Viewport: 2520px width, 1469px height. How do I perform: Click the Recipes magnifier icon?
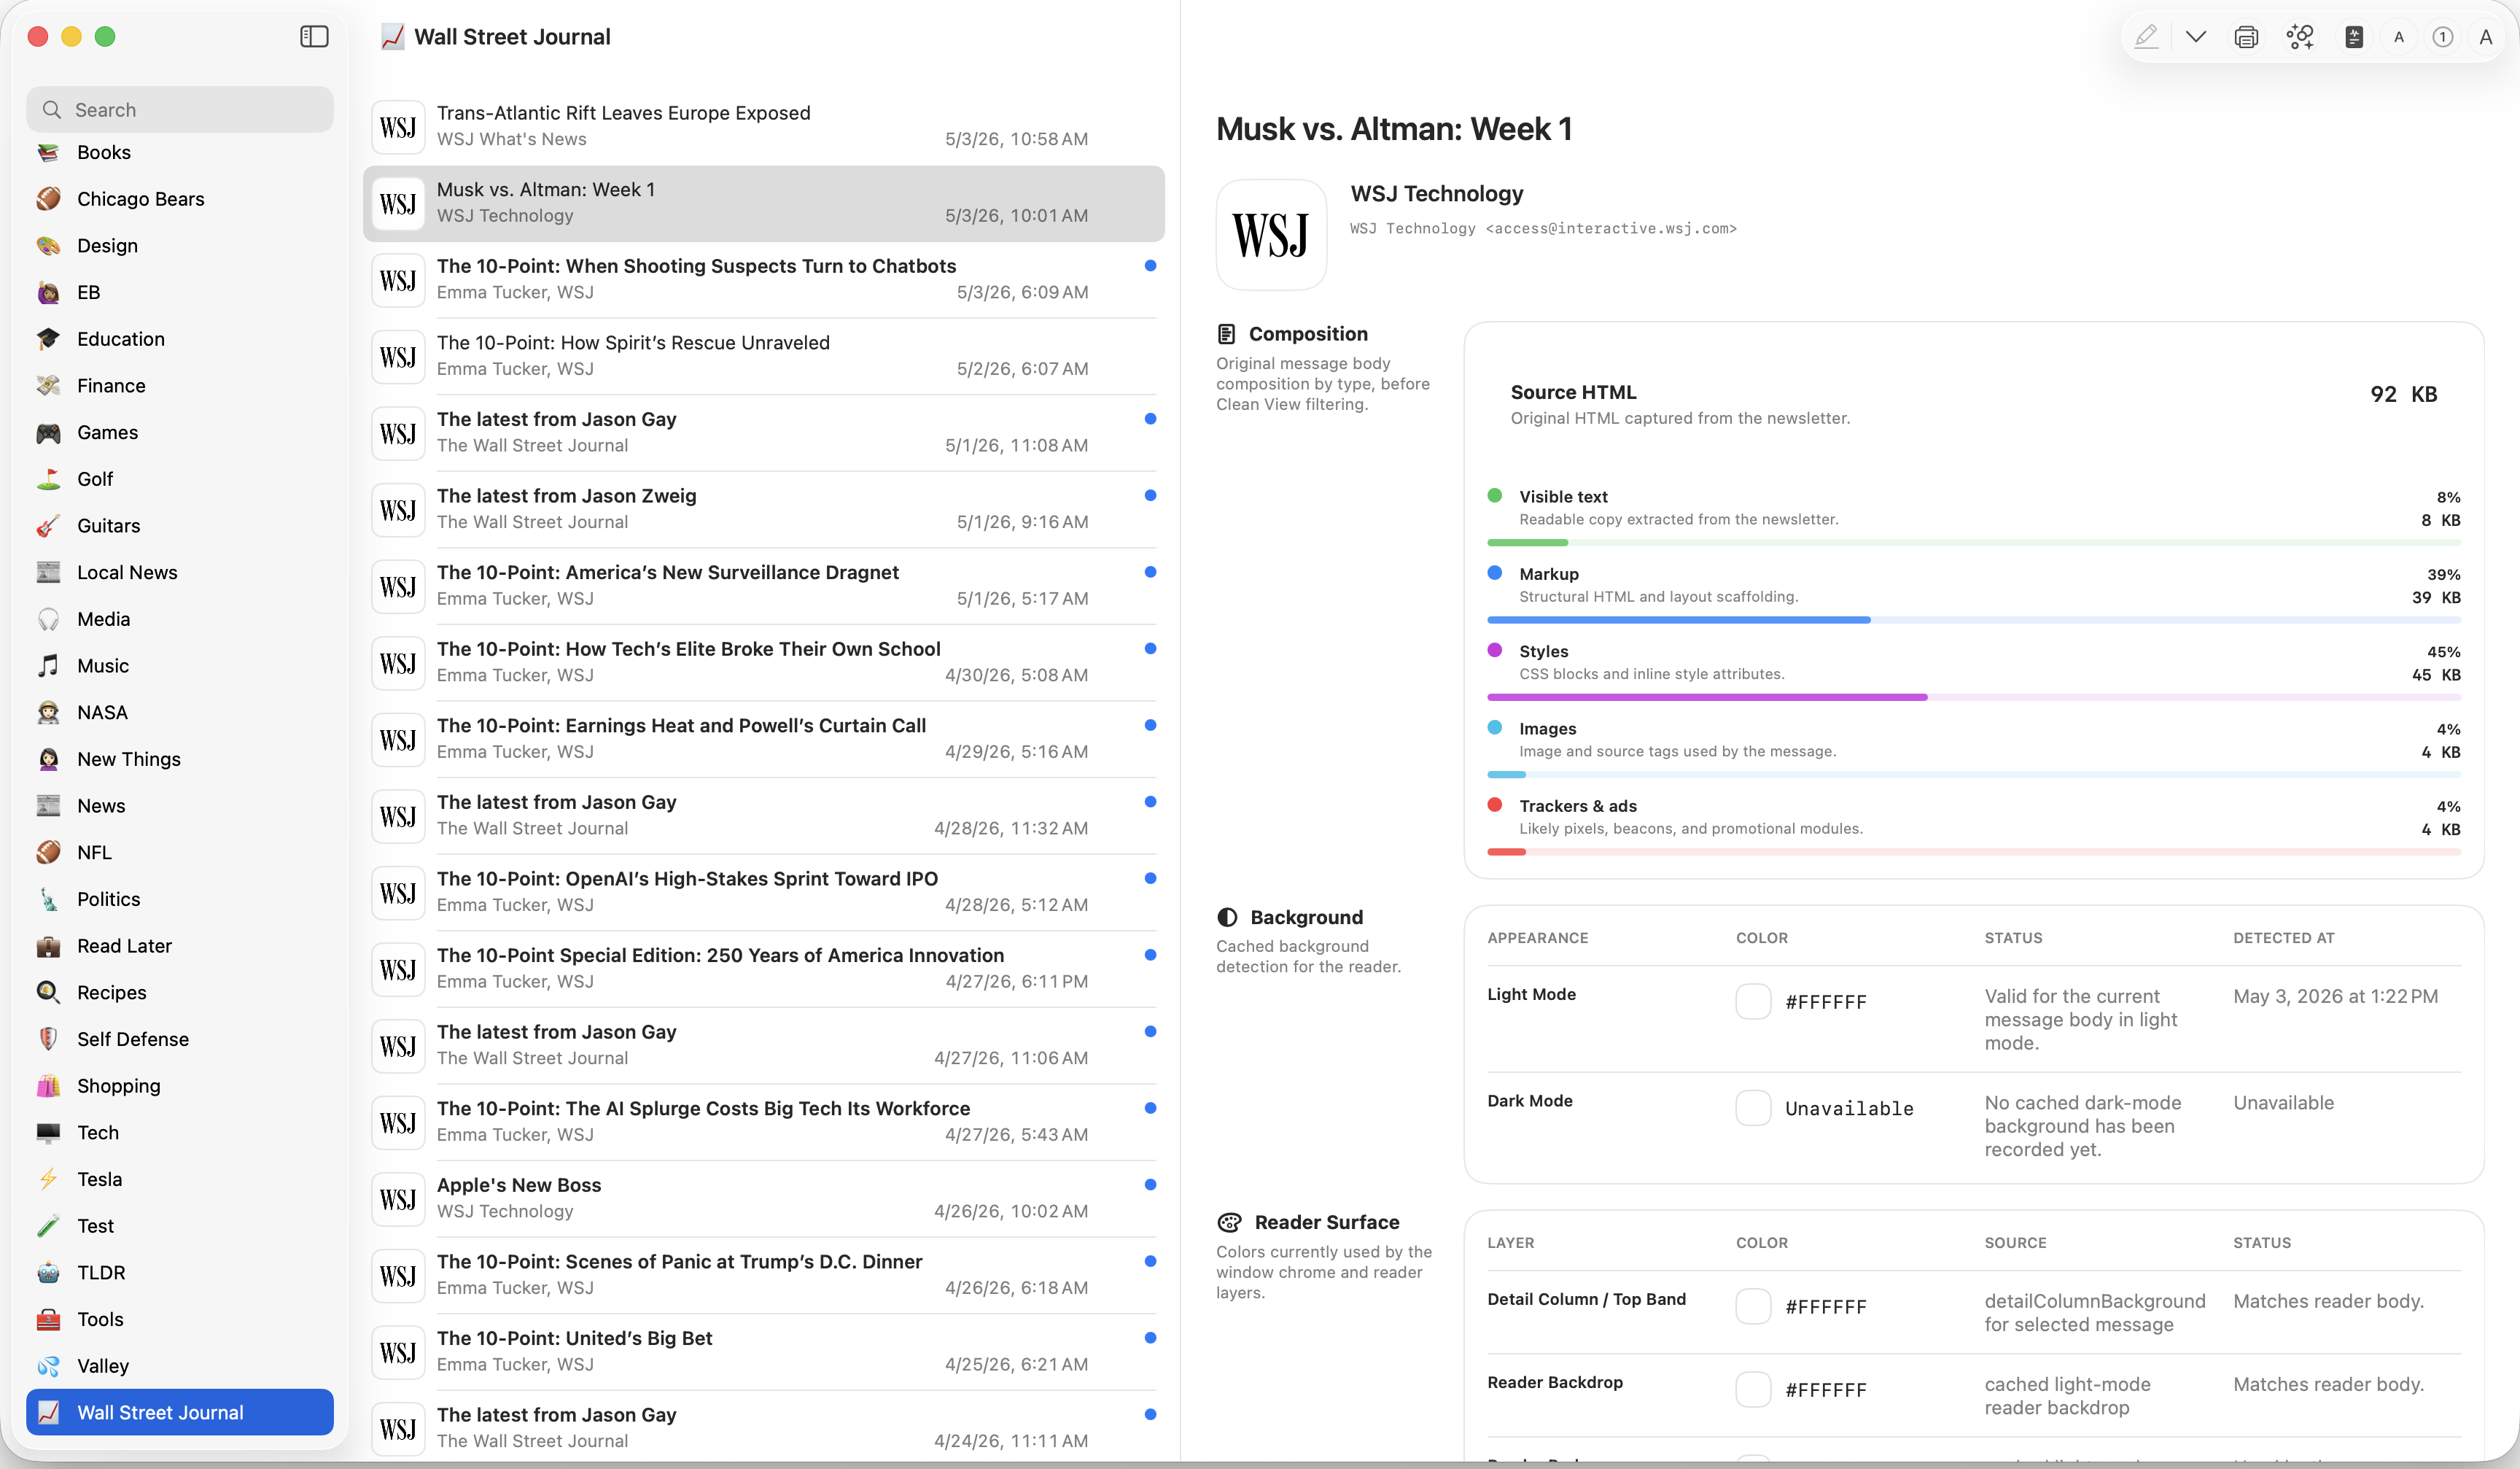pyautogui.click(x=48, y=992)
